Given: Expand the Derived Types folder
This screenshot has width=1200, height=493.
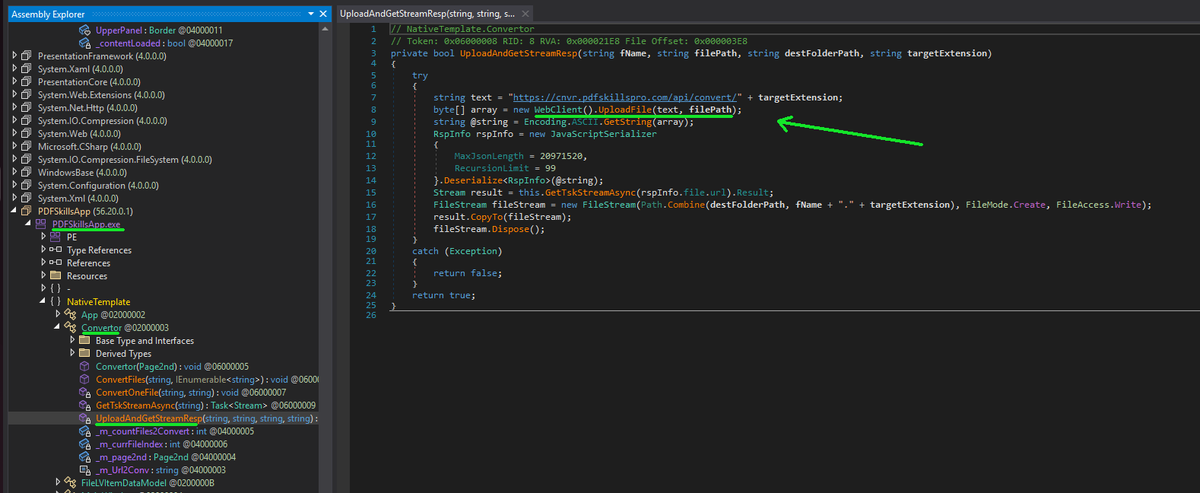Looking at the screenshot, I should click(73, 353).
